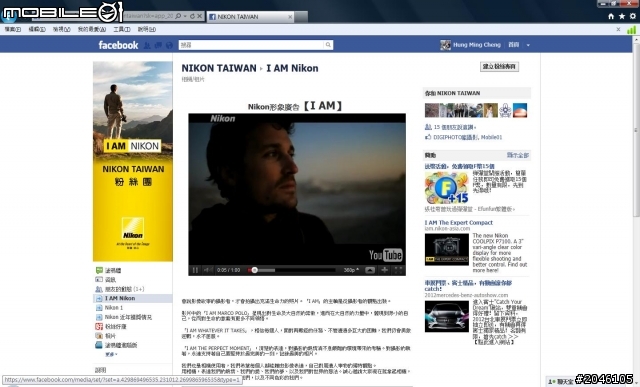This screenshot has height=387, width=640.
Task: Open the last sidebar item with blue icon
Action: click(116, 345)
